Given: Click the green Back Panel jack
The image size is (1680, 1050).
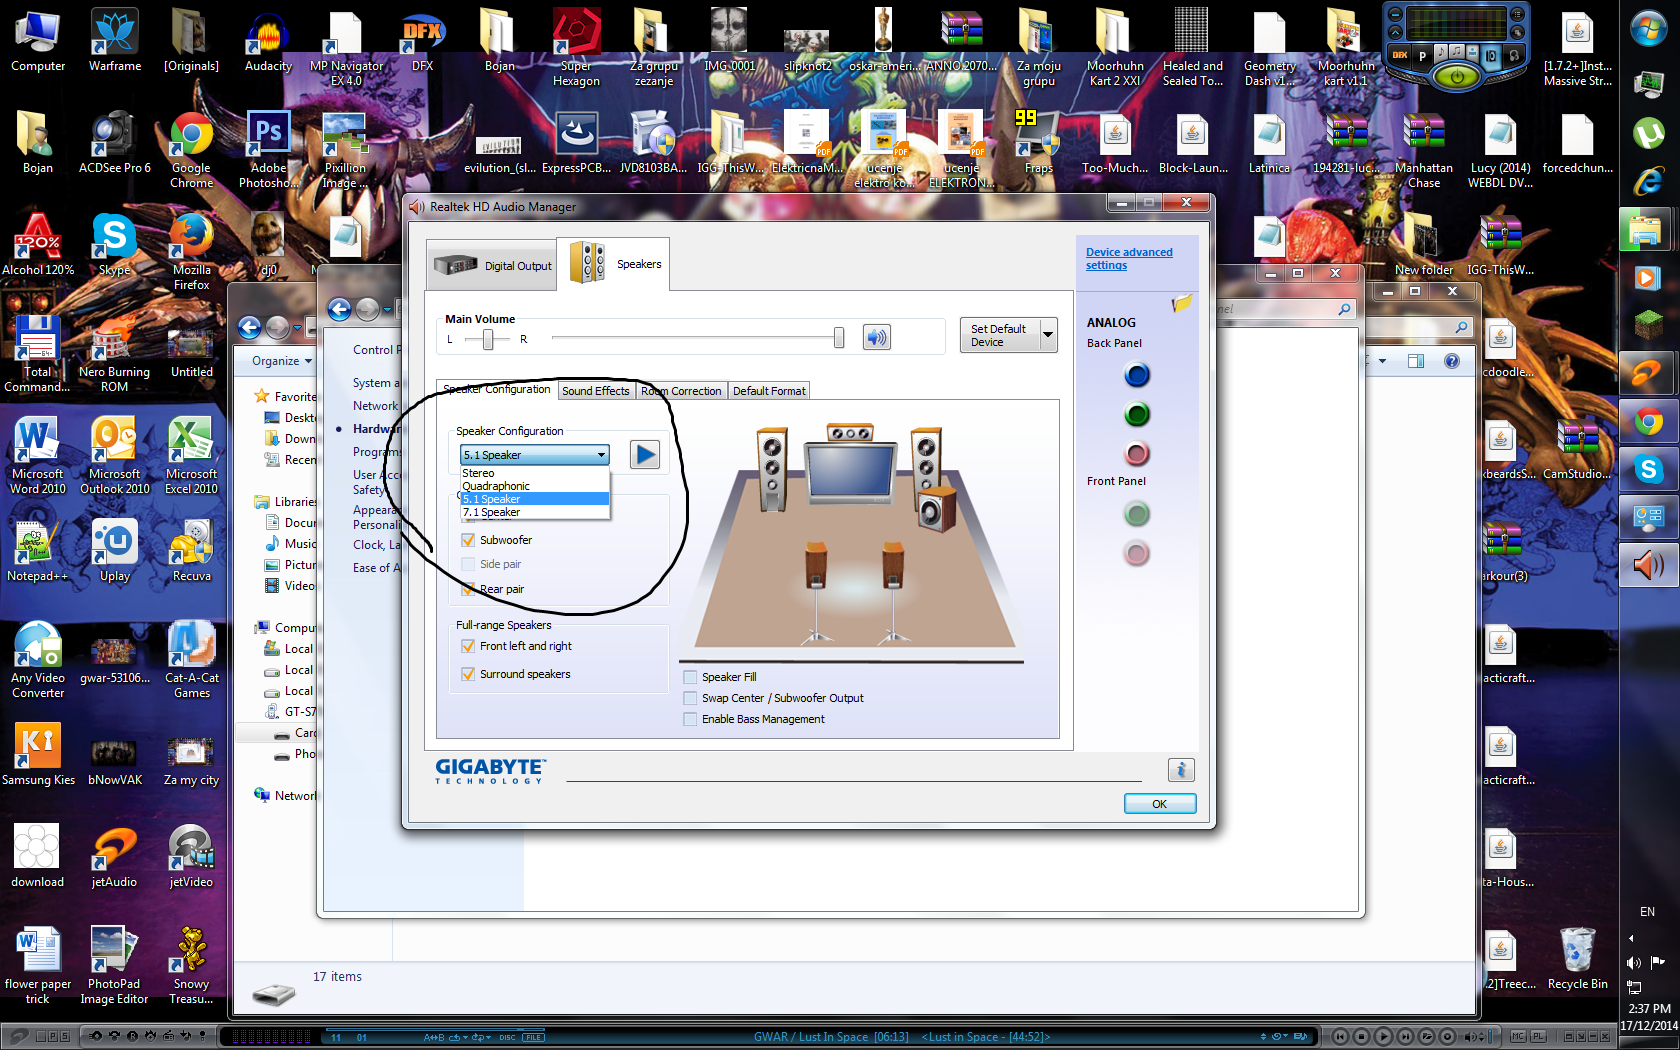Looking at the screenshot, I should click(1137, 414).
